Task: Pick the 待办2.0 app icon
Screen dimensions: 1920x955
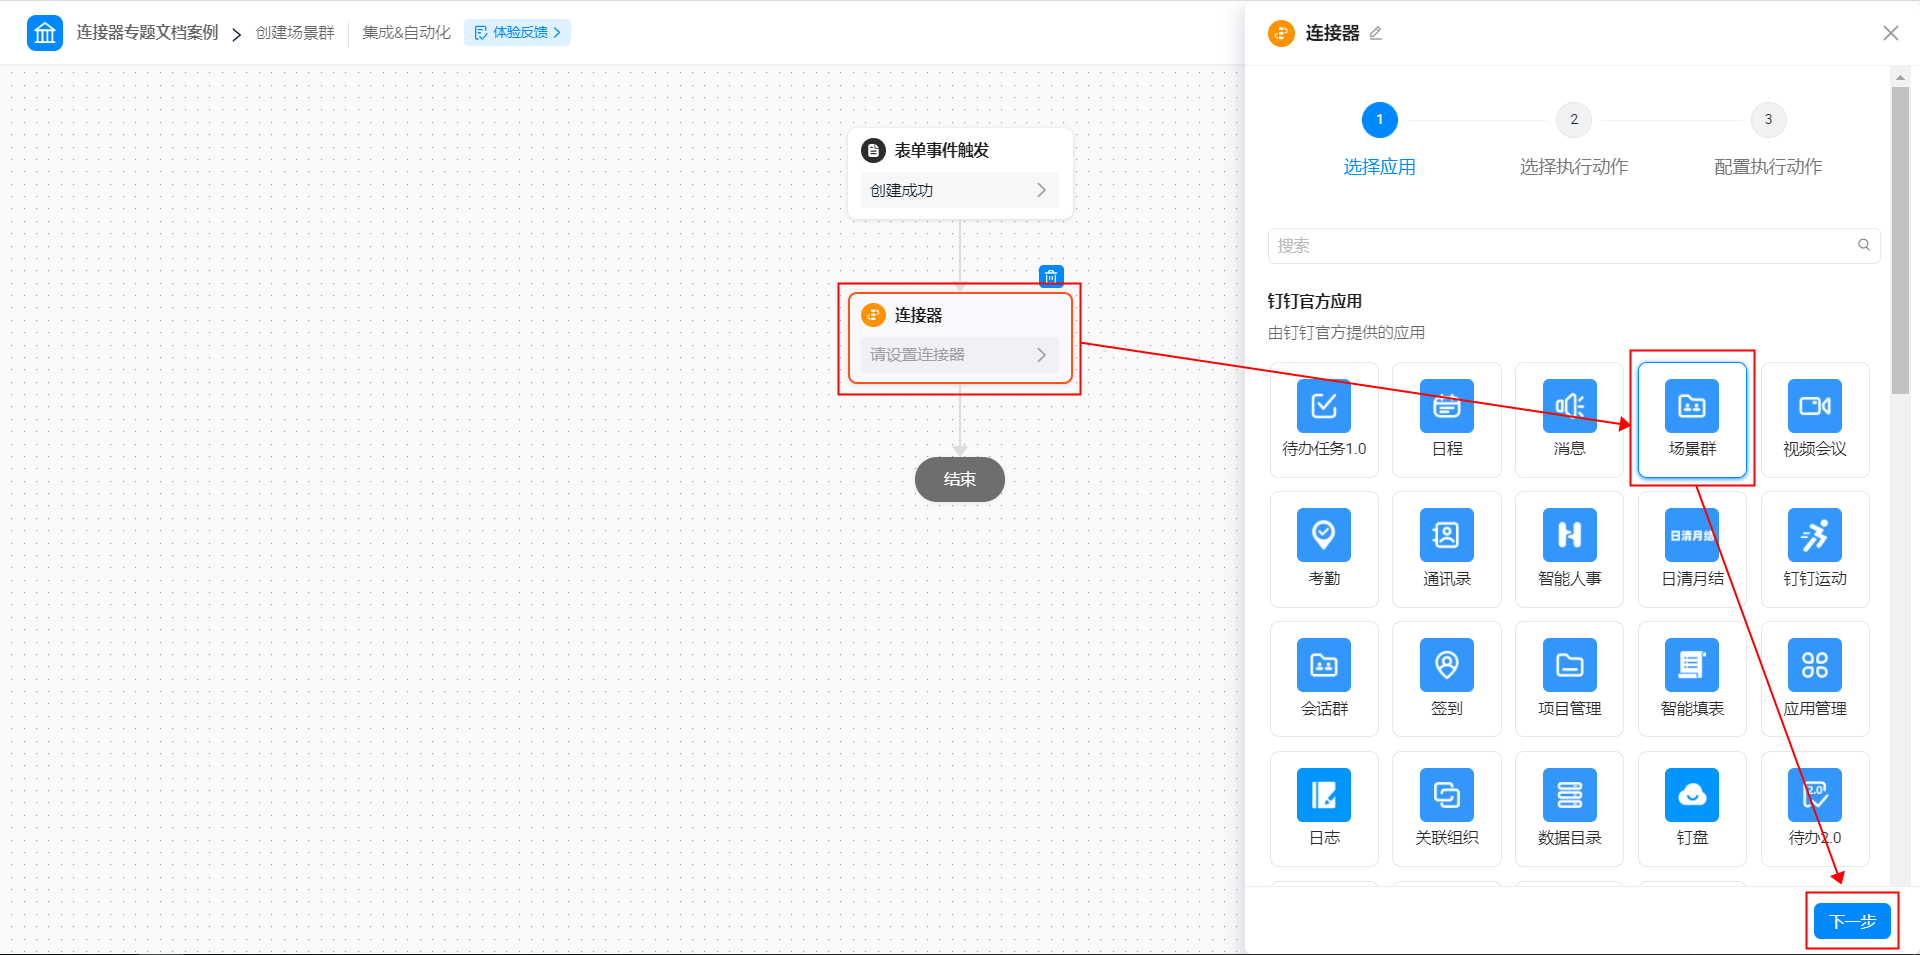Action: tap(1815, 795)
